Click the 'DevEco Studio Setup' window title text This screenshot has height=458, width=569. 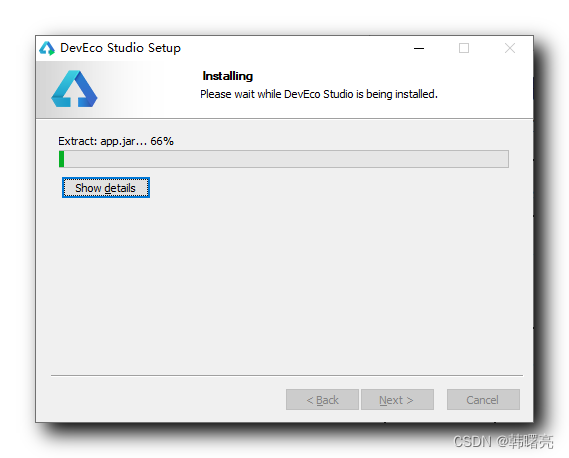tap(120, 48)
